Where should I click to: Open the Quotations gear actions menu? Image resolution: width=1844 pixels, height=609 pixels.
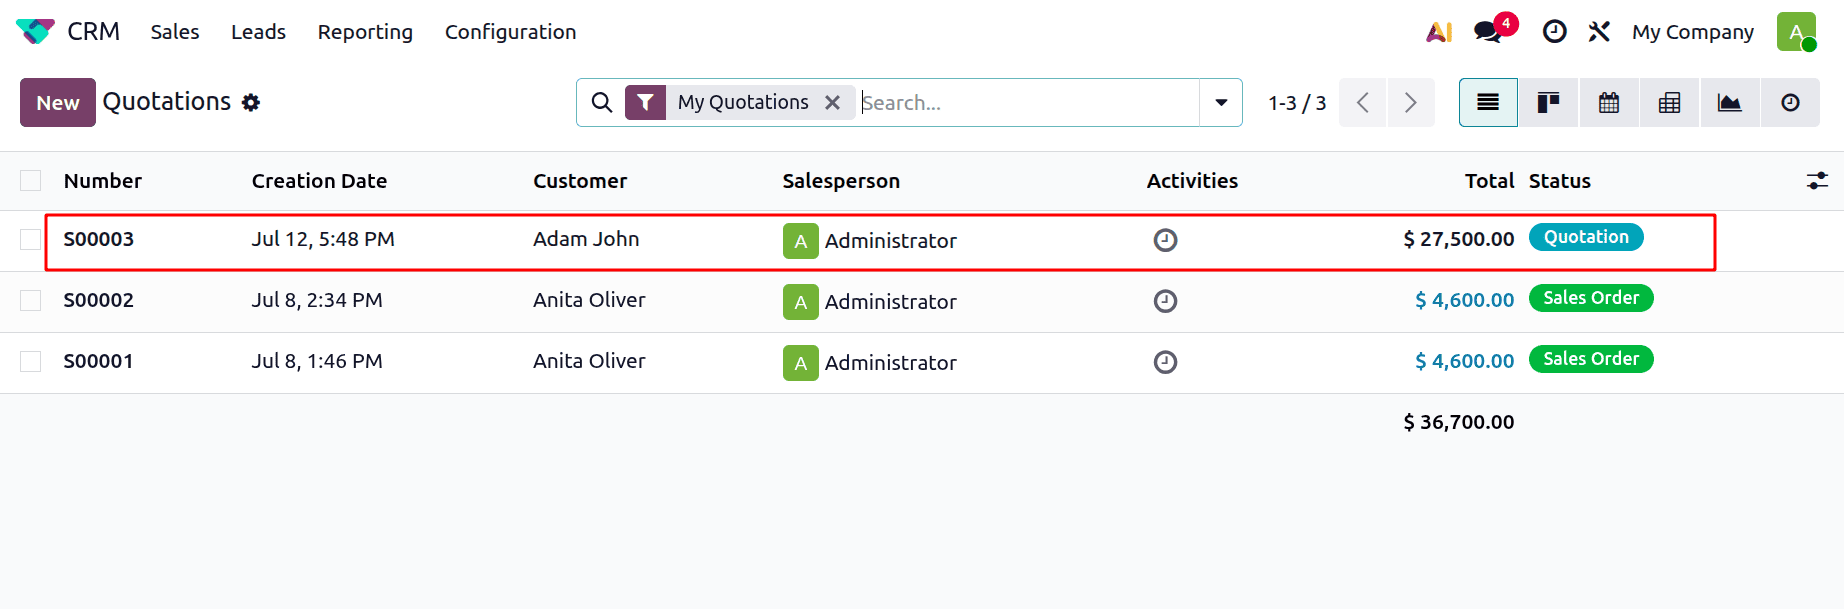(251, 102)
